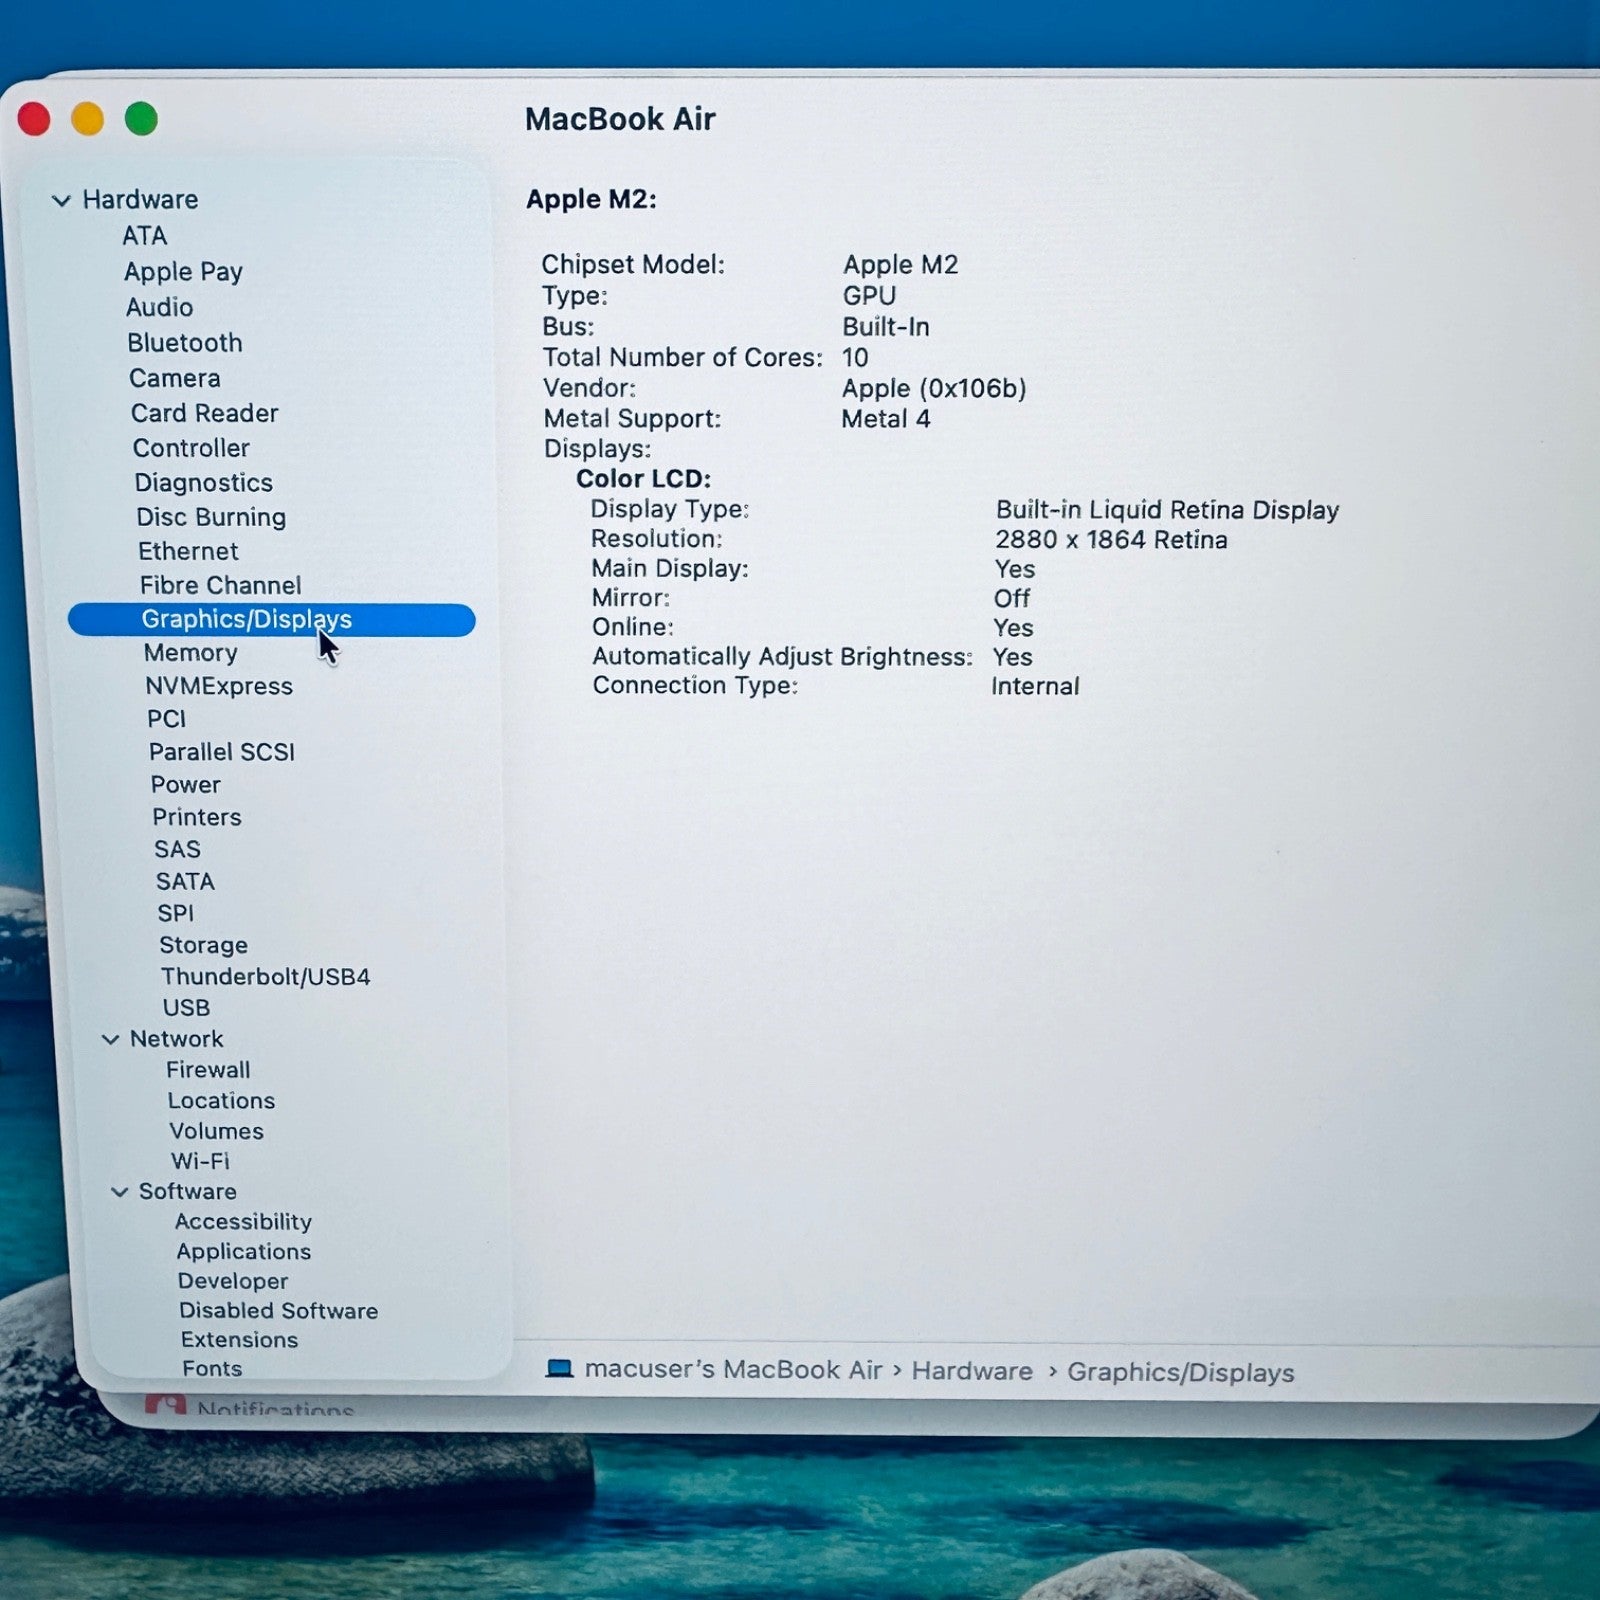
Task: Select Fonts under Software
Action: click(212, 1369)
